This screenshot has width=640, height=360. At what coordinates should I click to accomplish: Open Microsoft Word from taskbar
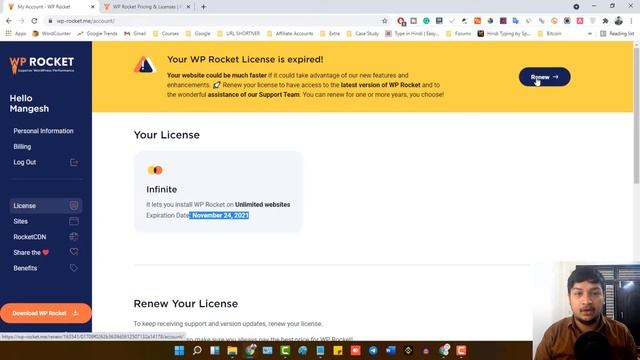[x=391, y=351]
